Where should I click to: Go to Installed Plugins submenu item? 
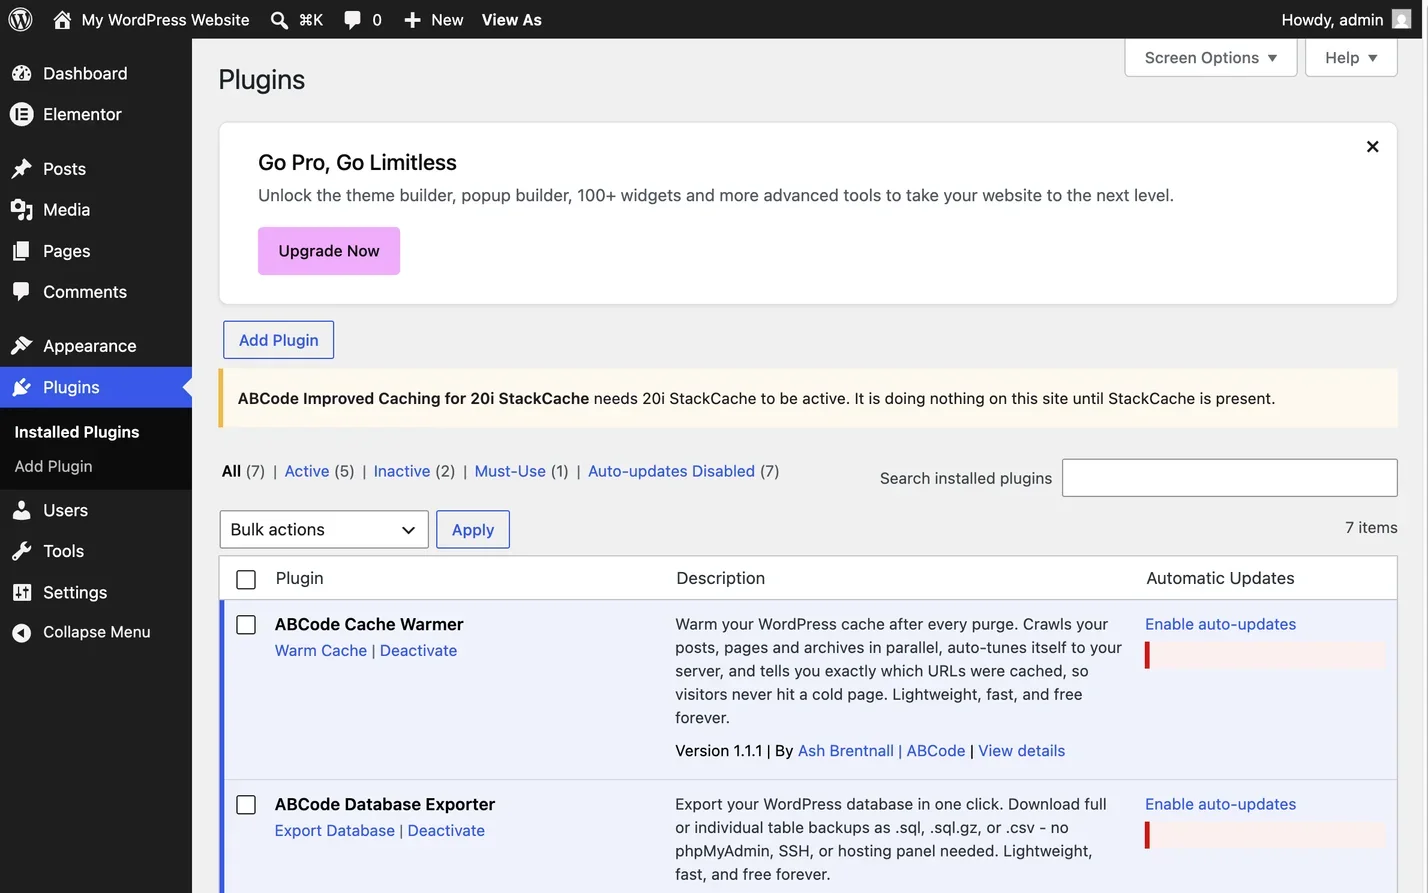coord(77,432)
